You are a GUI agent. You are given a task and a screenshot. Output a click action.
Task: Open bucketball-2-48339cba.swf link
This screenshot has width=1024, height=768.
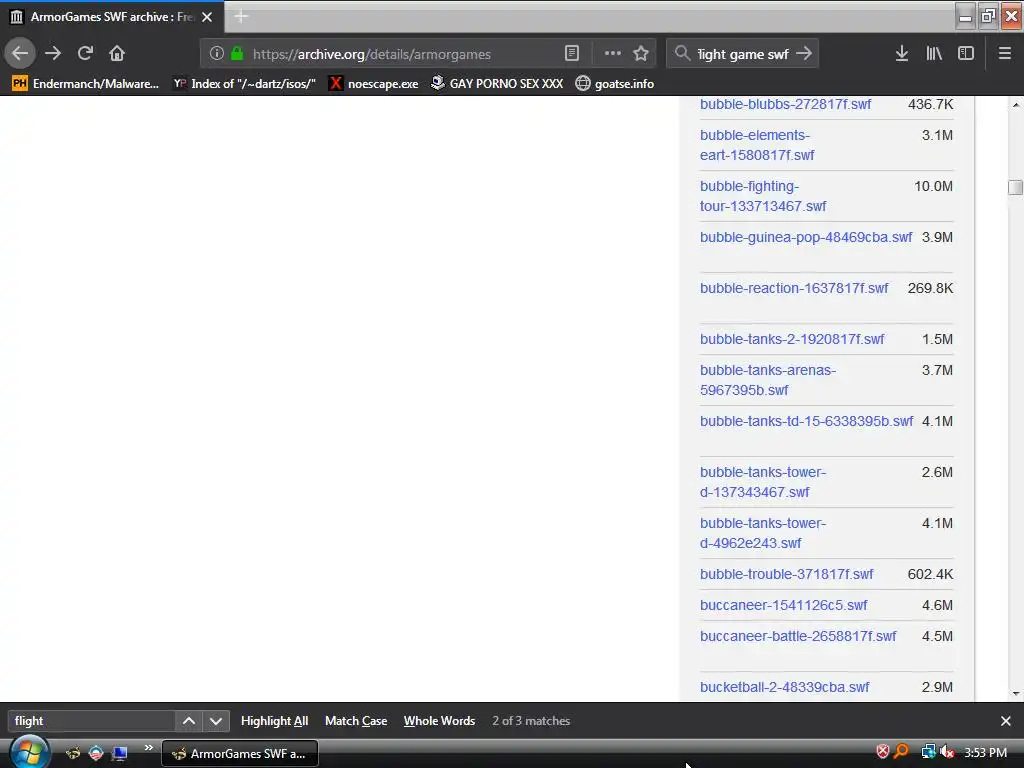pos(785,687)
